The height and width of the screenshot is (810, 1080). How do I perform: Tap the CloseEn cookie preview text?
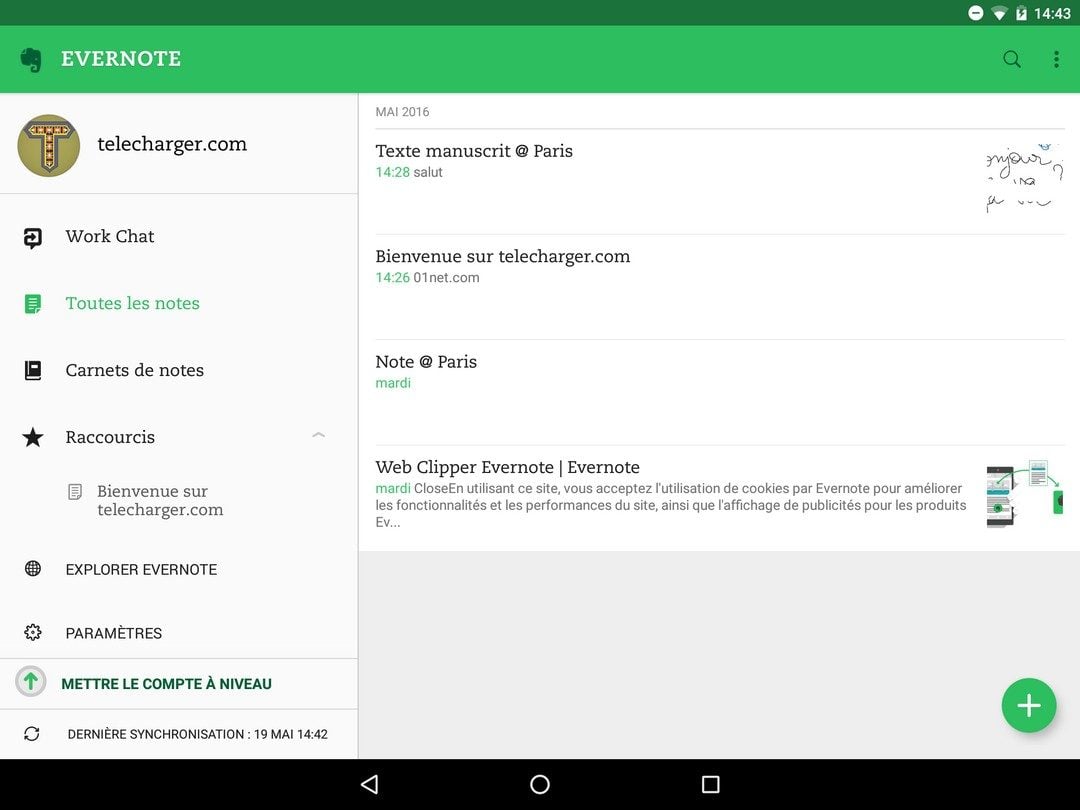(671, 505)
